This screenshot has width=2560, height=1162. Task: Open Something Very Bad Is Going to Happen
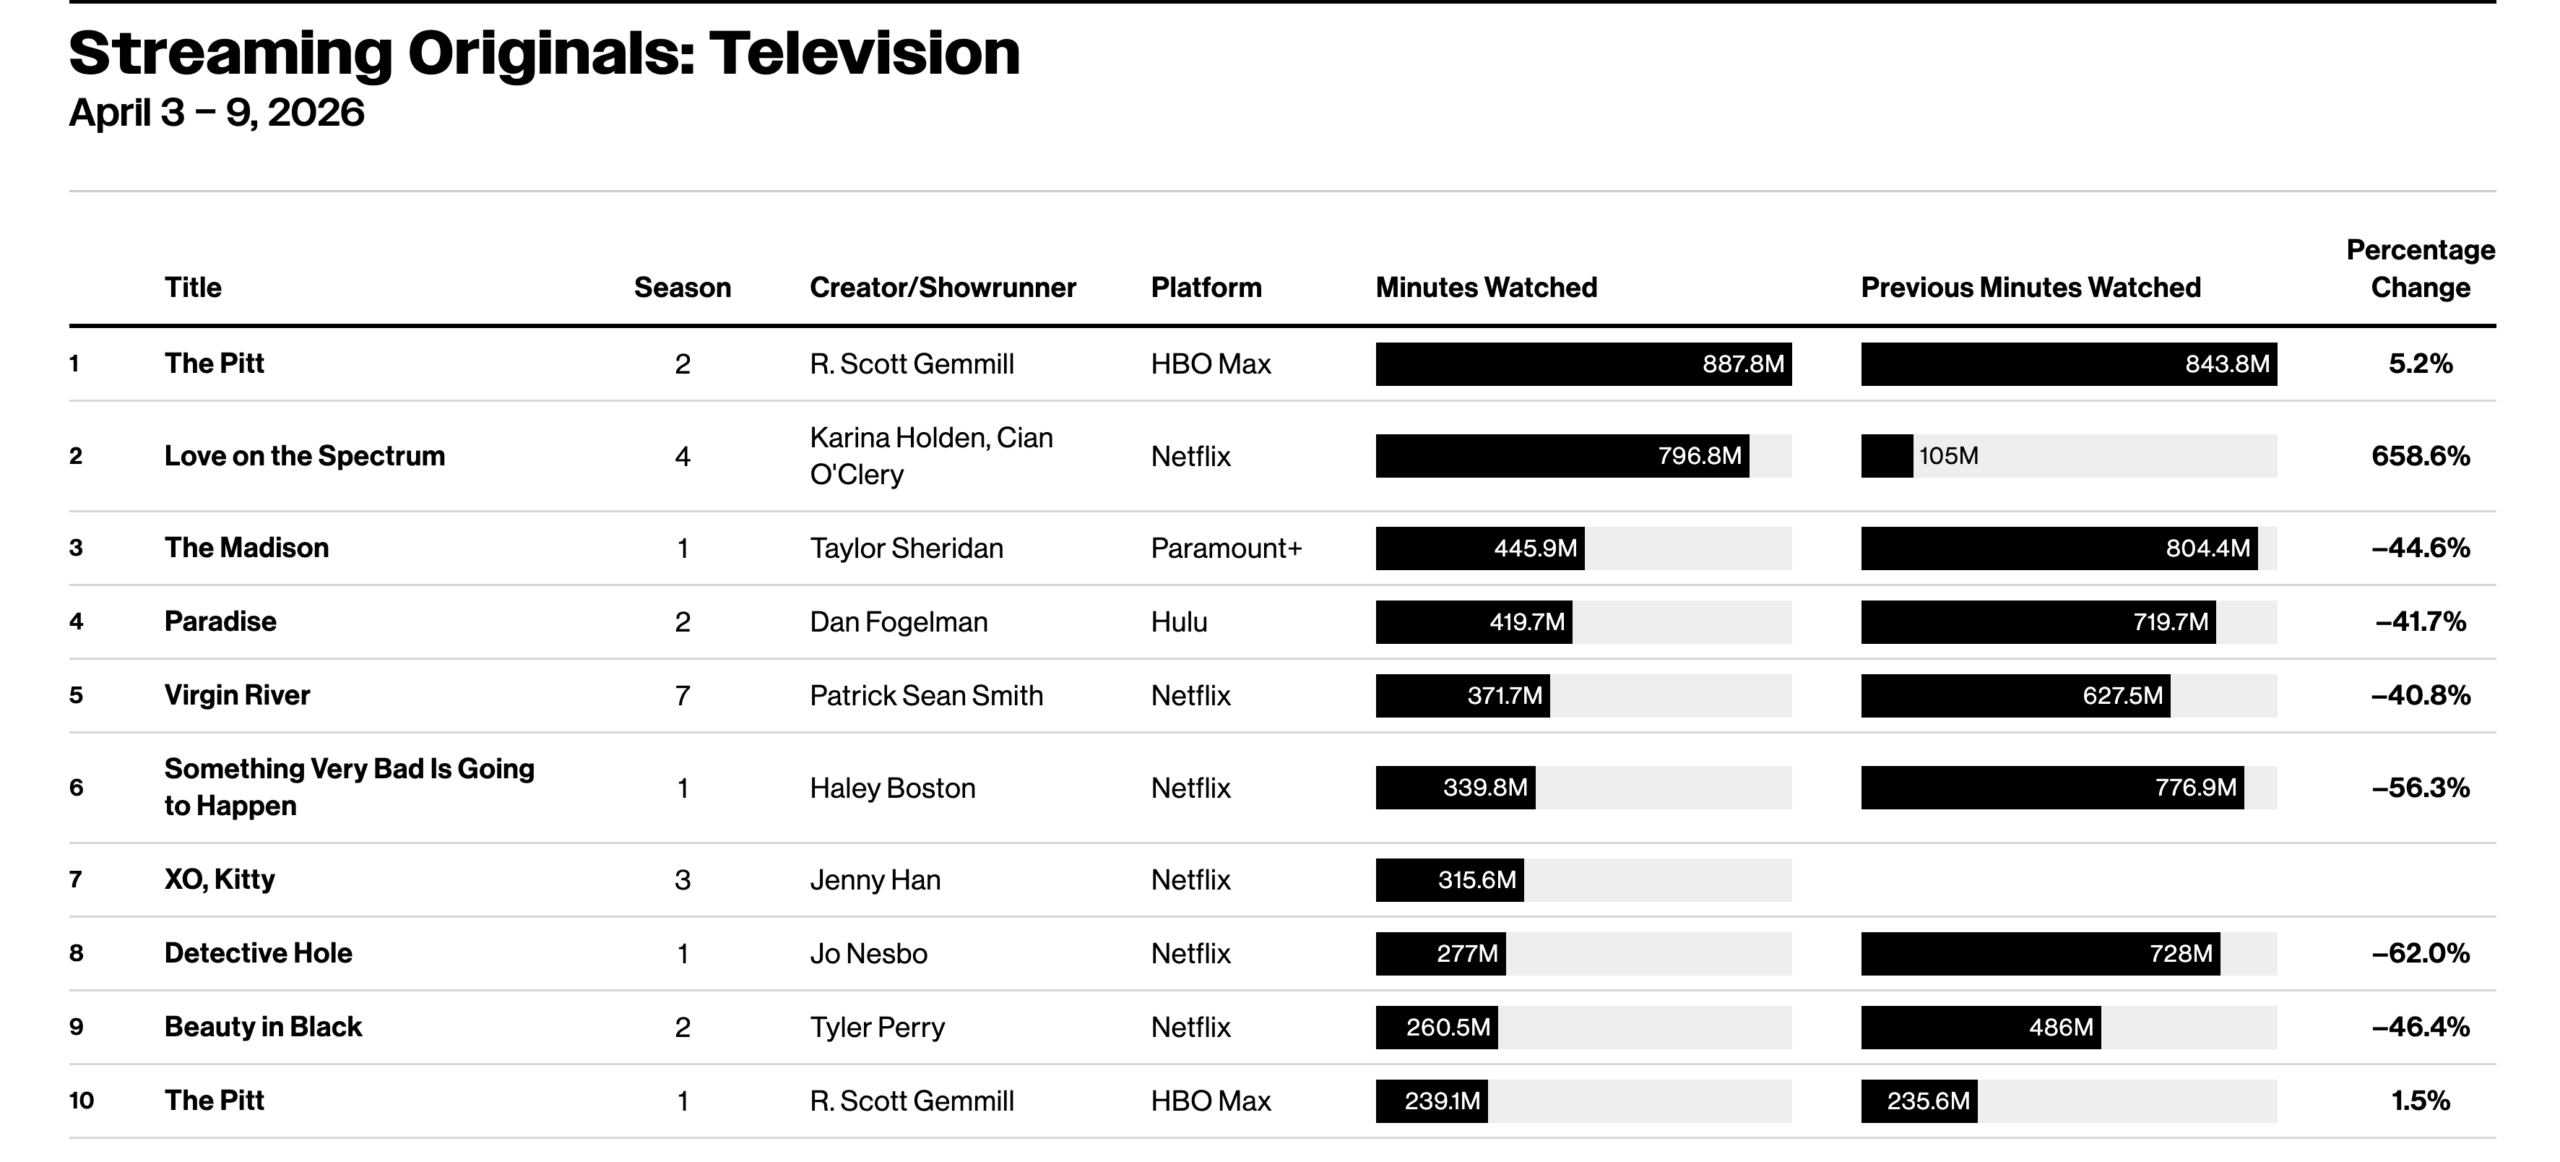(x=349, y=787)
